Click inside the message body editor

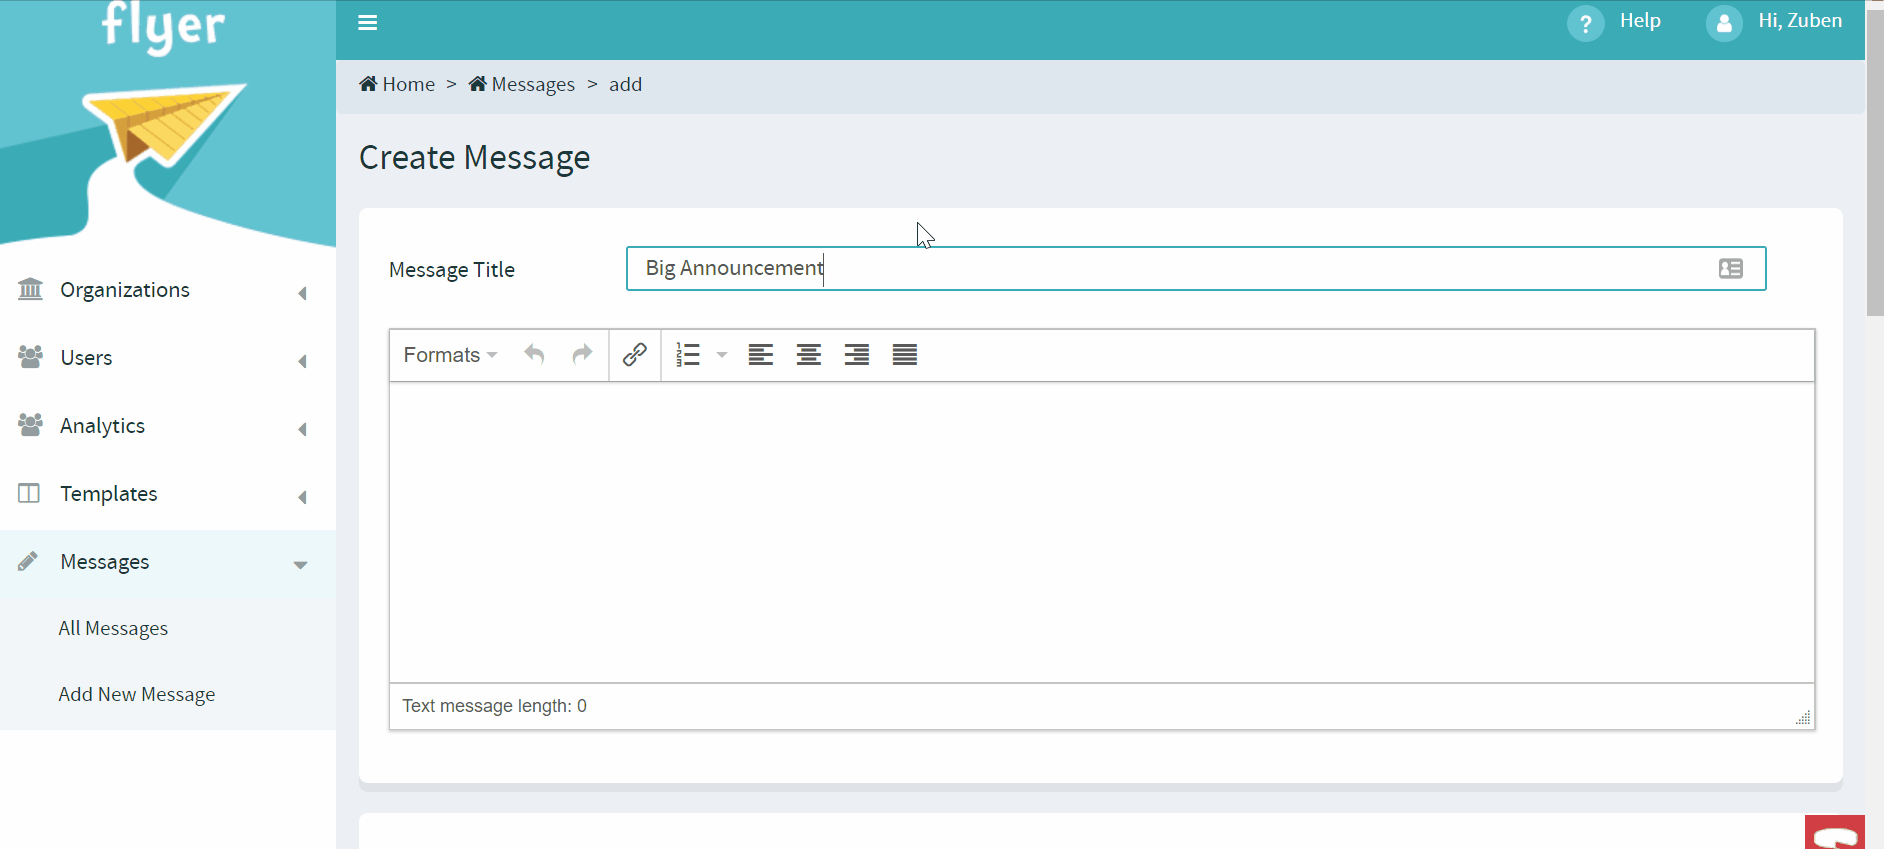(1102, 532)
